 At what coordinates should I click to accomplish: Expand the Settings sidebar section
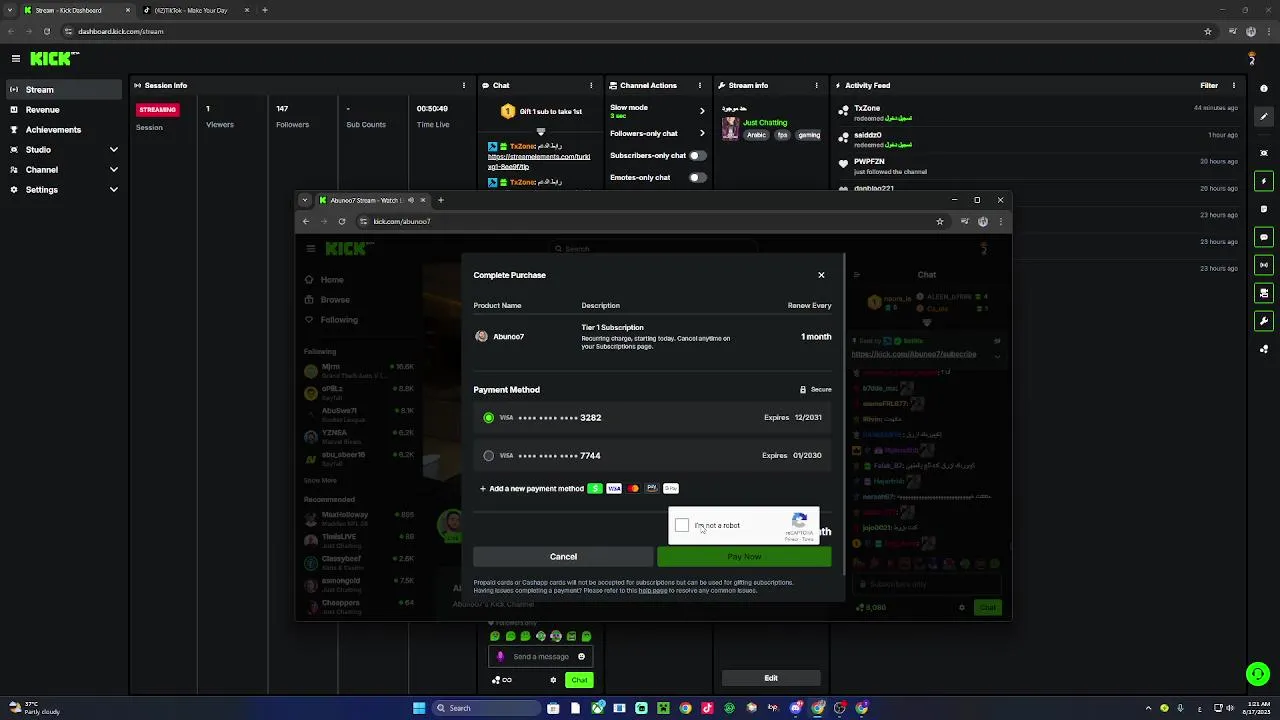click(113, 190)
